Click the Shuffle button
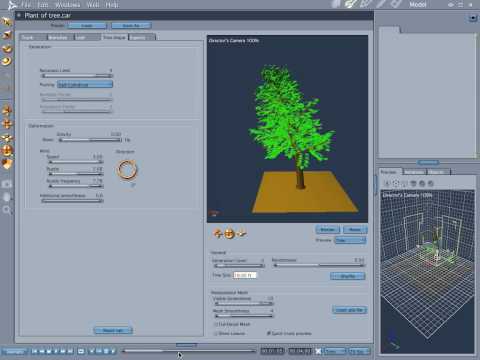 (x=348, y=276)
